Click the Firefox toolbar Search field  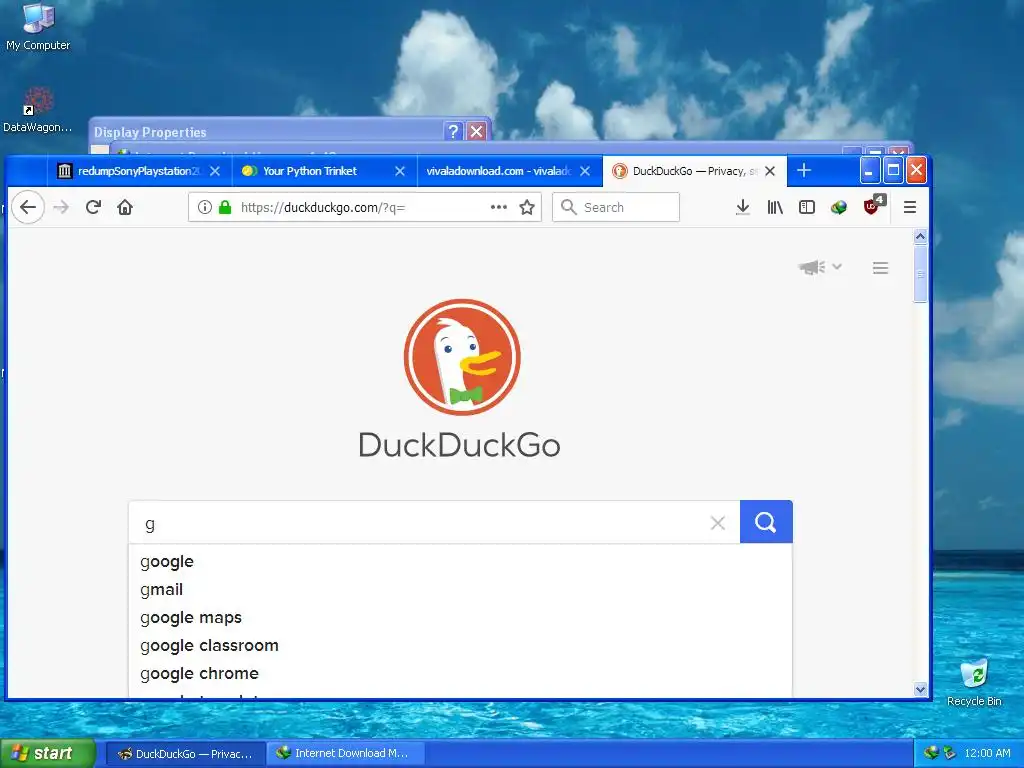tap(616, 207)
